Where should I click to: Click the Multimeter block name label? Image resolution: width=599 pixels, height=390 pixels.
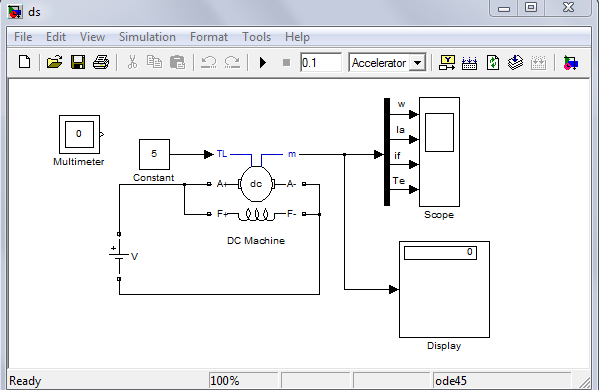tap(79, 162)
